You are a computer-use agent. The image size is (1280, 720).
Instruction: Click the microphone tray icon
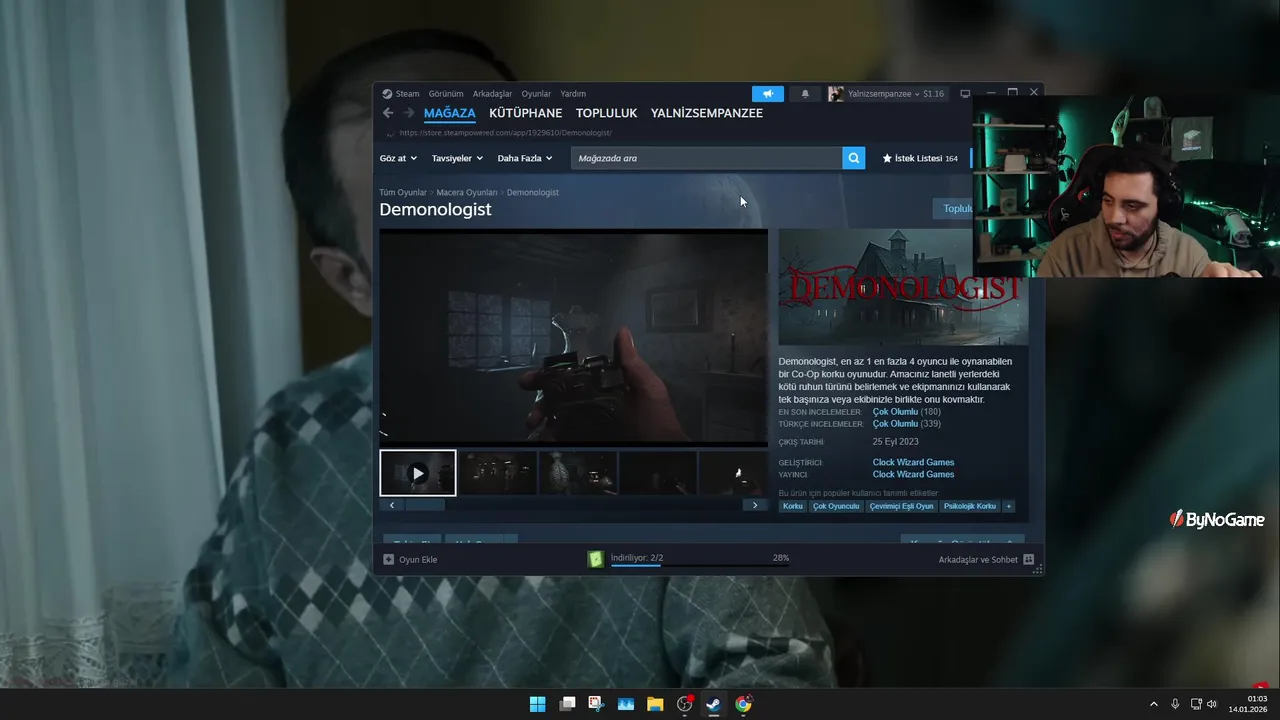tap(1175, 704)
